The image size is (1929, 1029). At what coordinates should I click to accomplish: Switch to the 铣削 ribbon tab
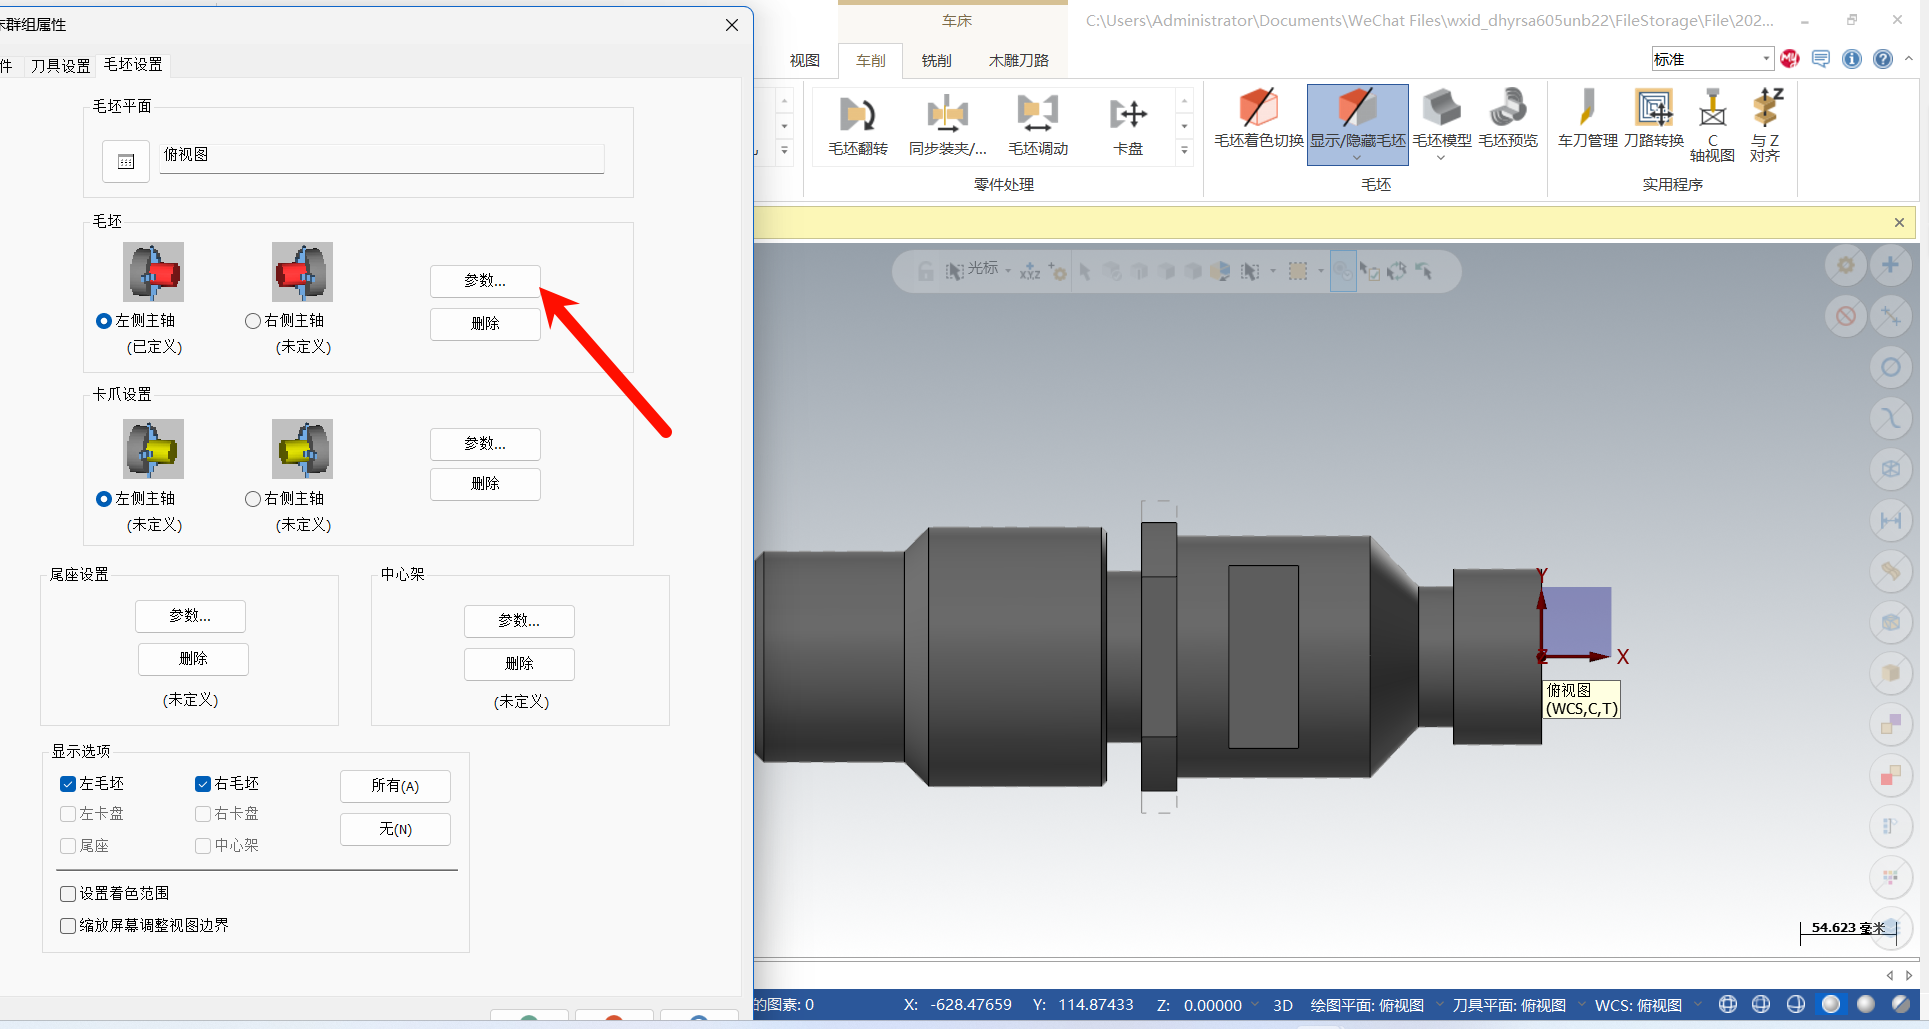point(936,61)
